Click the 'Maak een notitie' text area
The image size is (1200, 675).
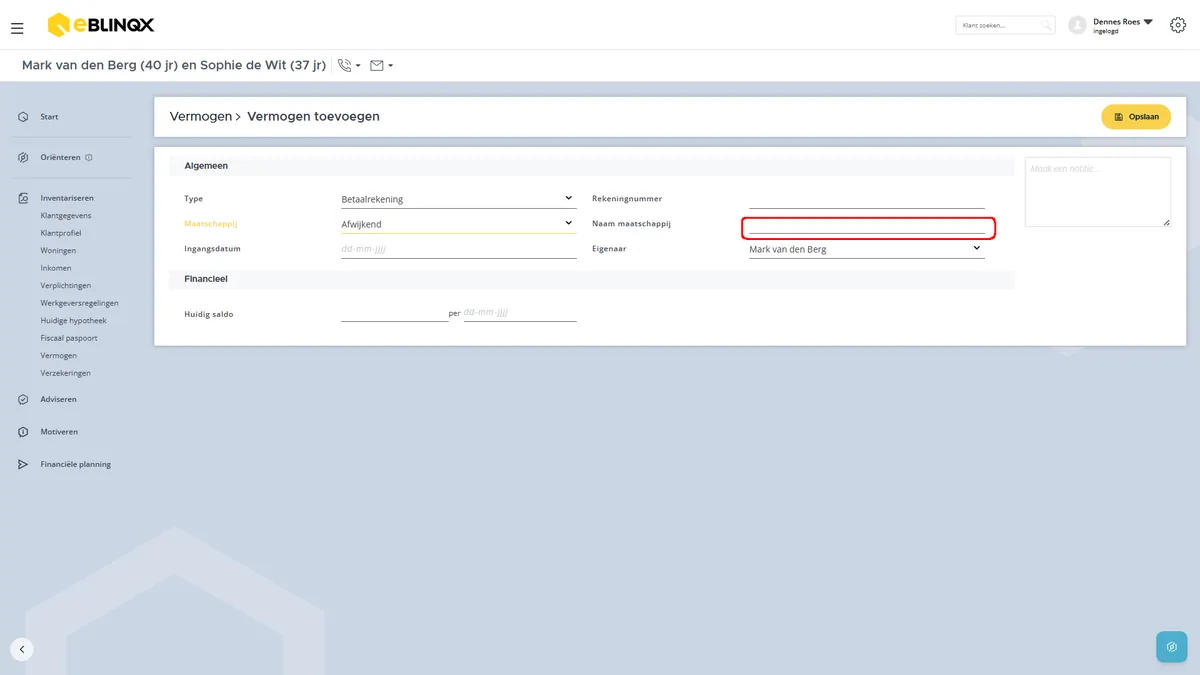(1098, 192)
